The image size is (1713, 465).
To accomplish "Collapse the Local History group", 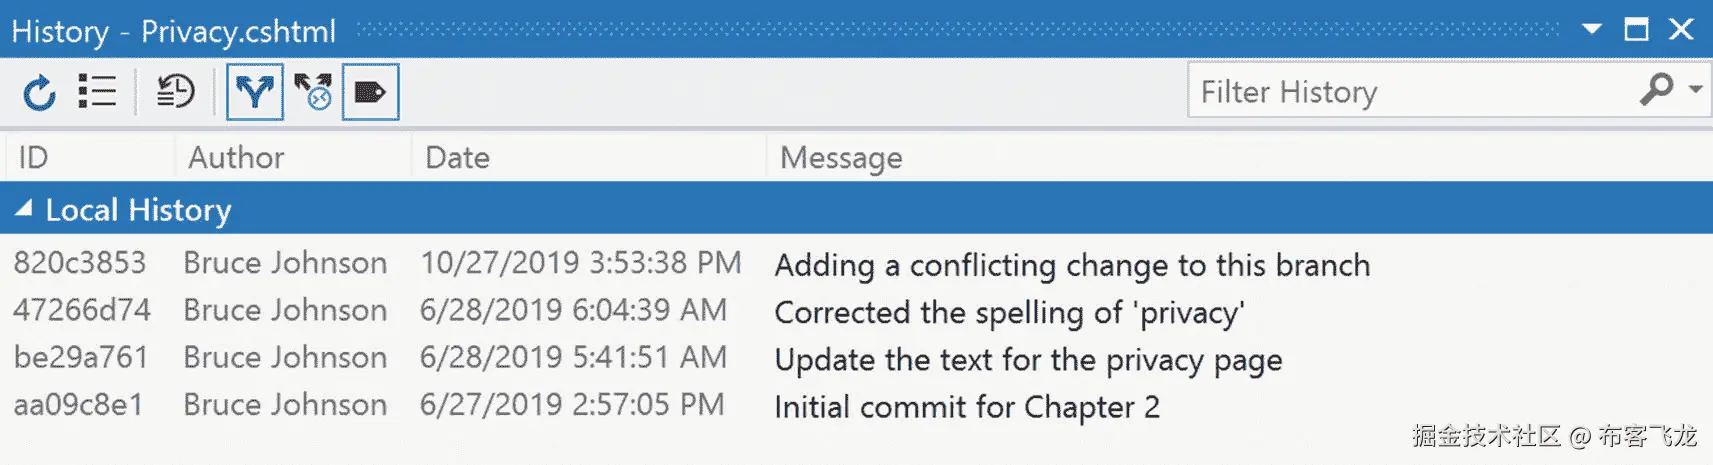I will coord(23,209).
